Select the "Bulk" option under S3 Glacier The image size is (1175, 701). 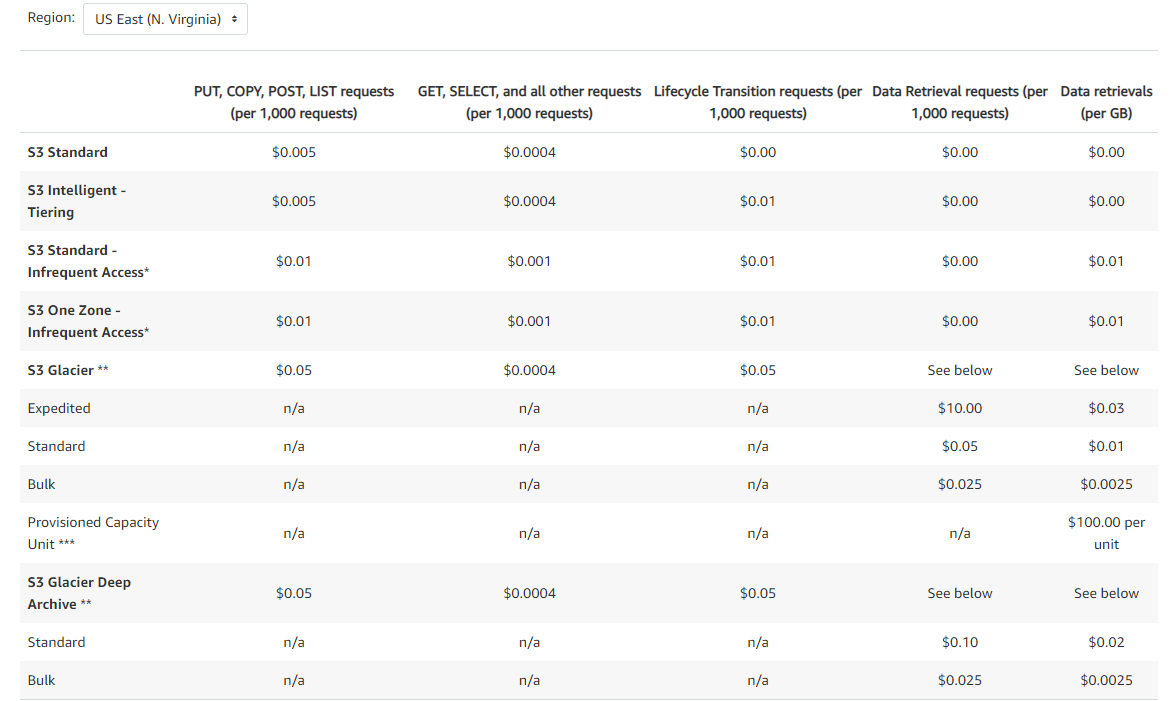pos(41,484)
